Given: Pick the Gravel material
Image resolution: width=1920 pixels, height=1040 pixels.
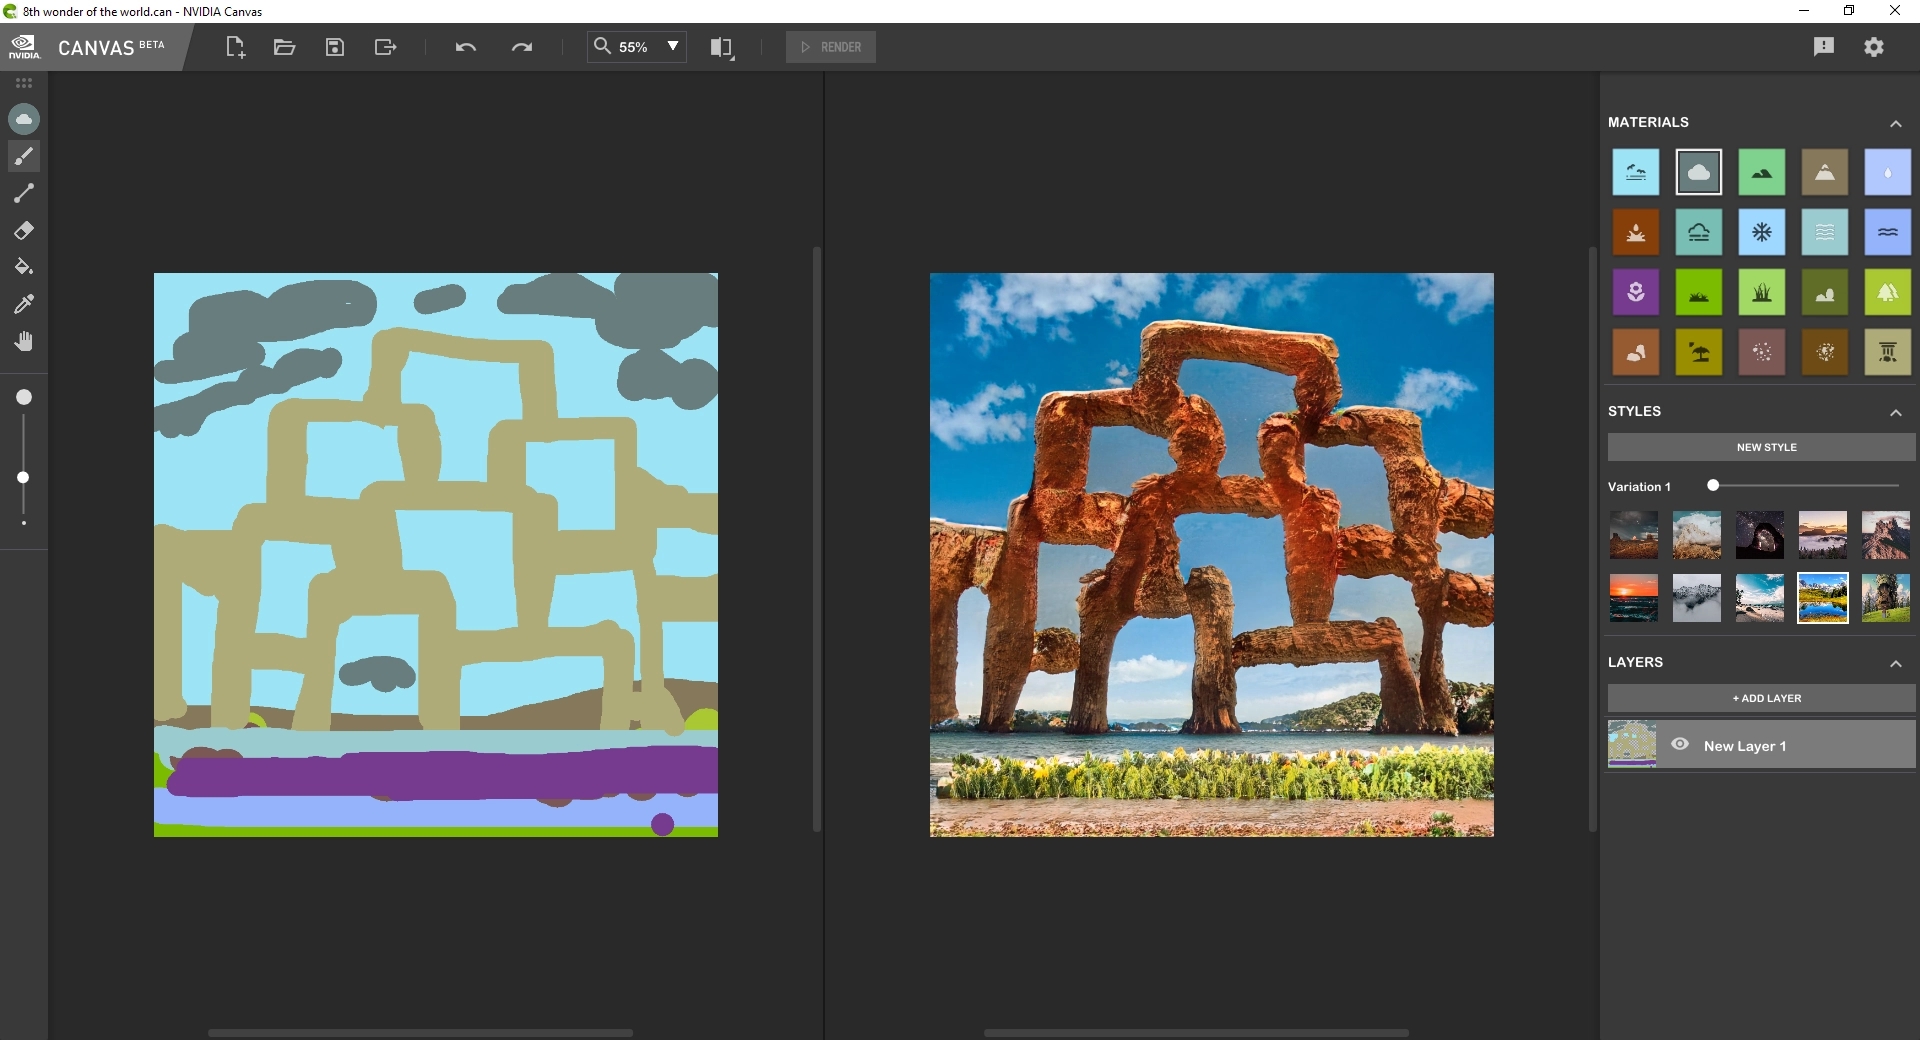Looking at the screenshot, I should (1762, 352).
